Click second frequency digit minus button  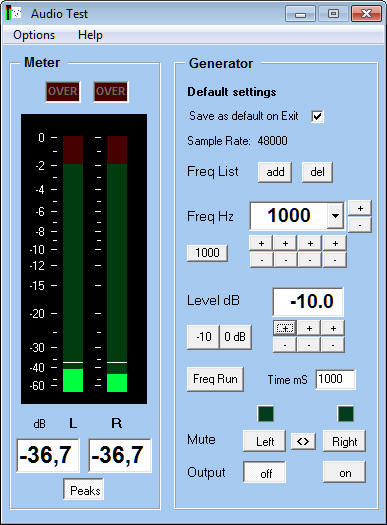(x=285, y=259)
